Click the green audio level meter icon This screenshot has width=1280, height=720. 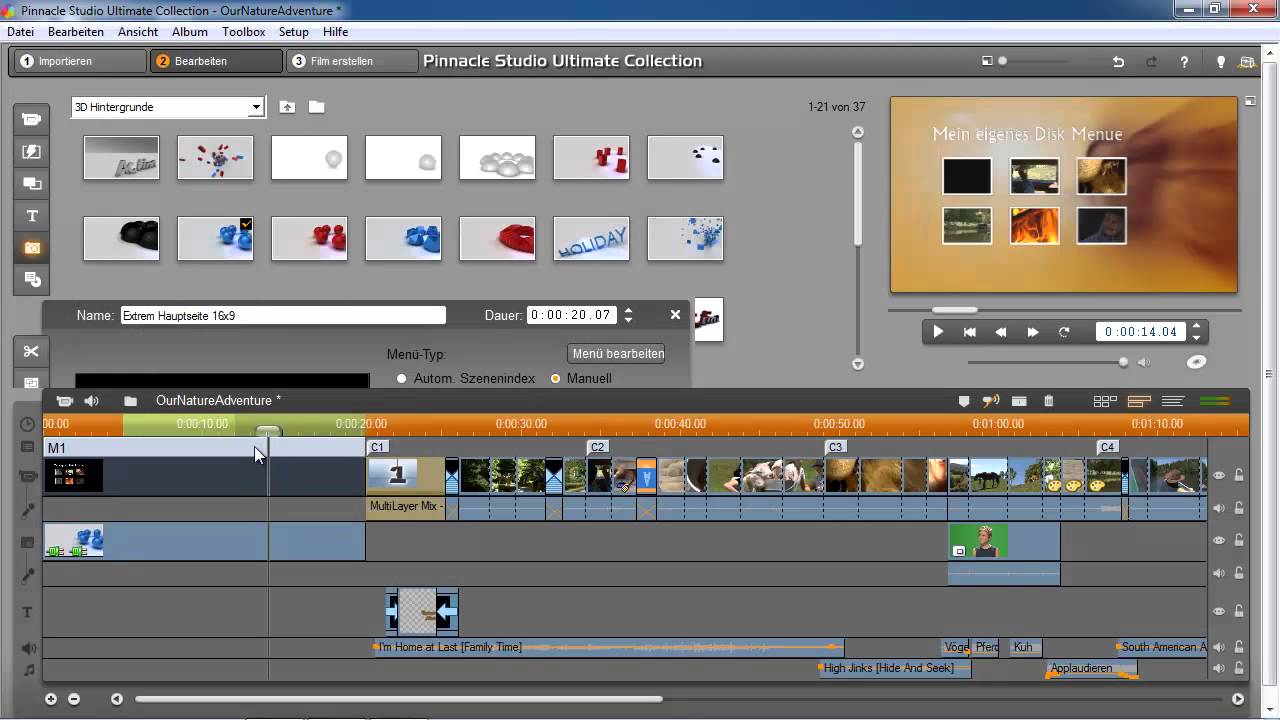[x=1214, y=401]
